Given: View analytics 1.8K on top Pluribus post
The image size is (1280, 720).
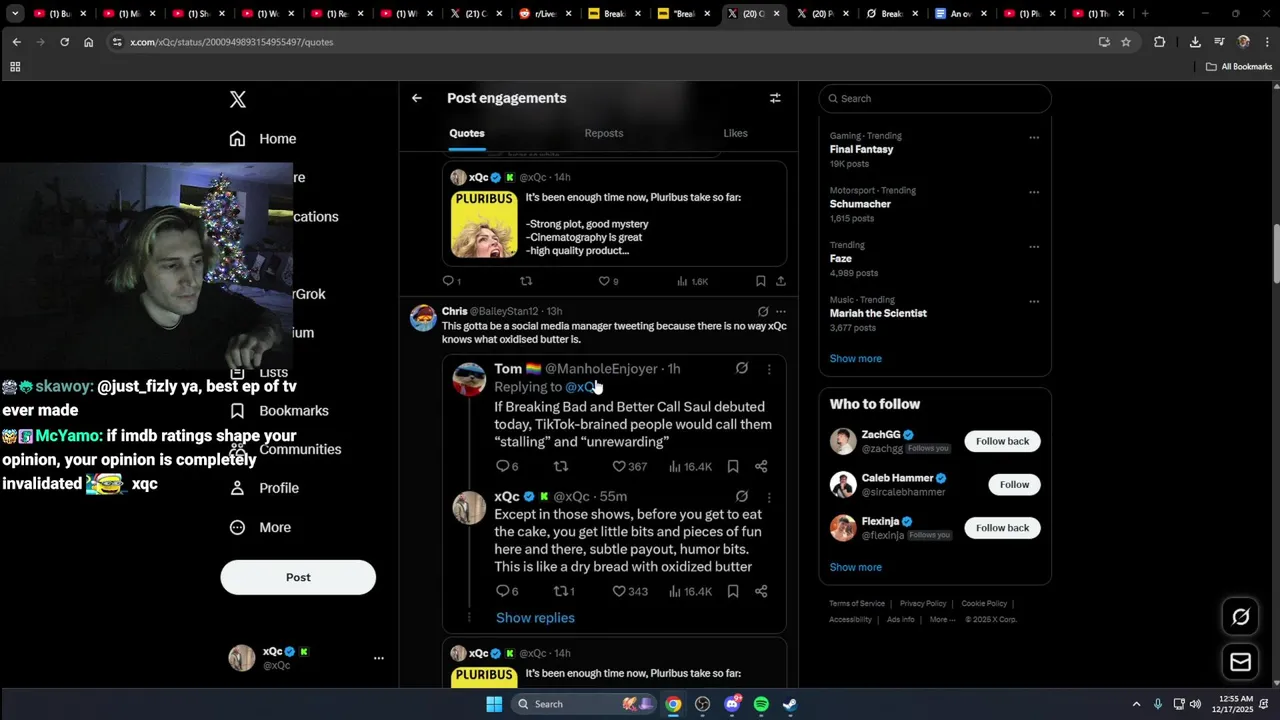Looking at the screenshot, I should pyautogui.click(x=692, y=281).
